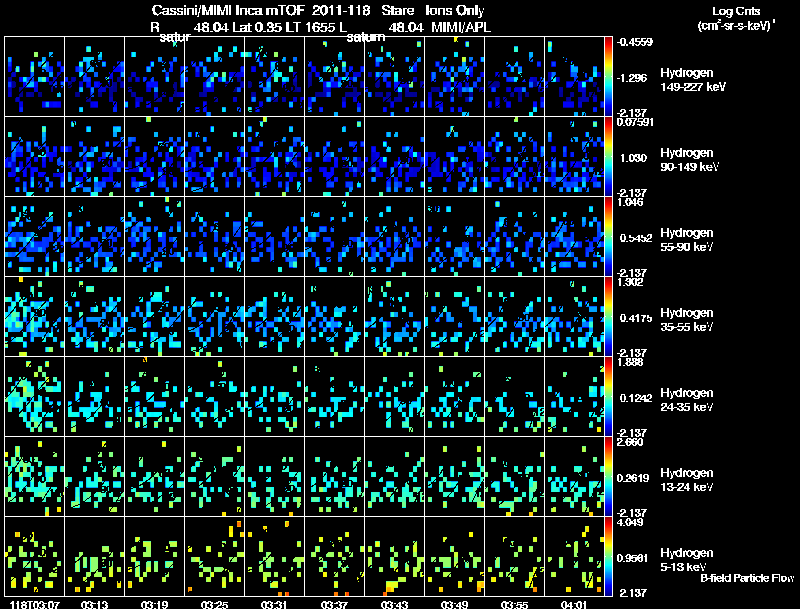
Task: Select the 03:37 time label
Action: [x=334, y=605]
